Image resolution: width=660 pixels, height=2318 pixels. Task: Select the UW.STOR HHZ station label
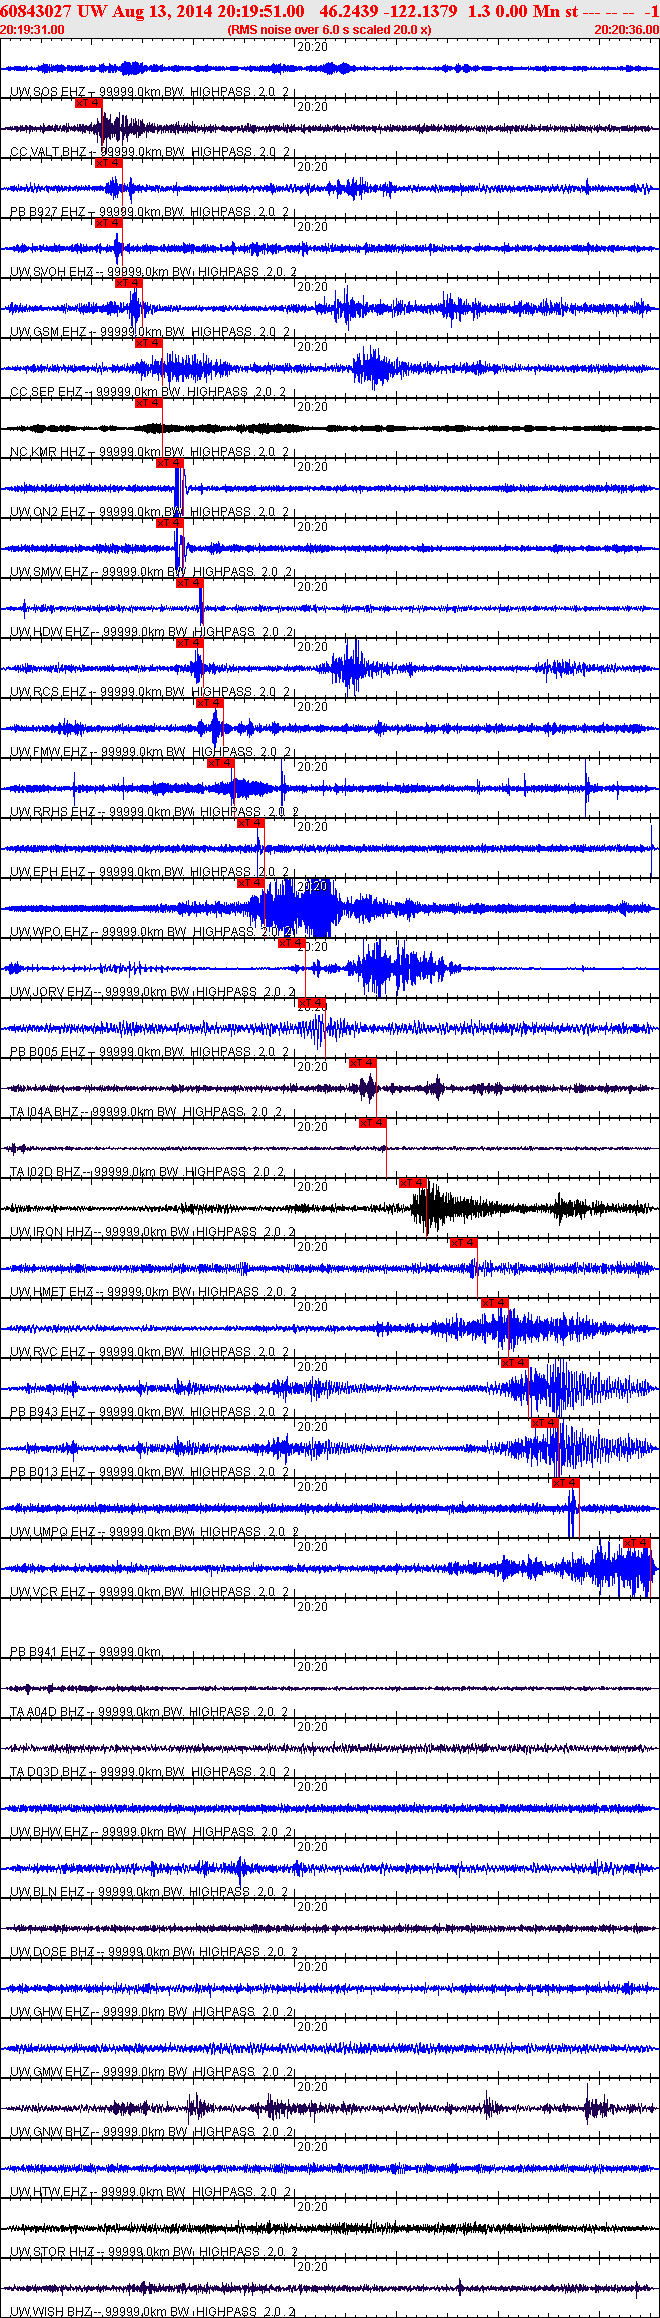pyautogui.click(x=52, y=2252)
